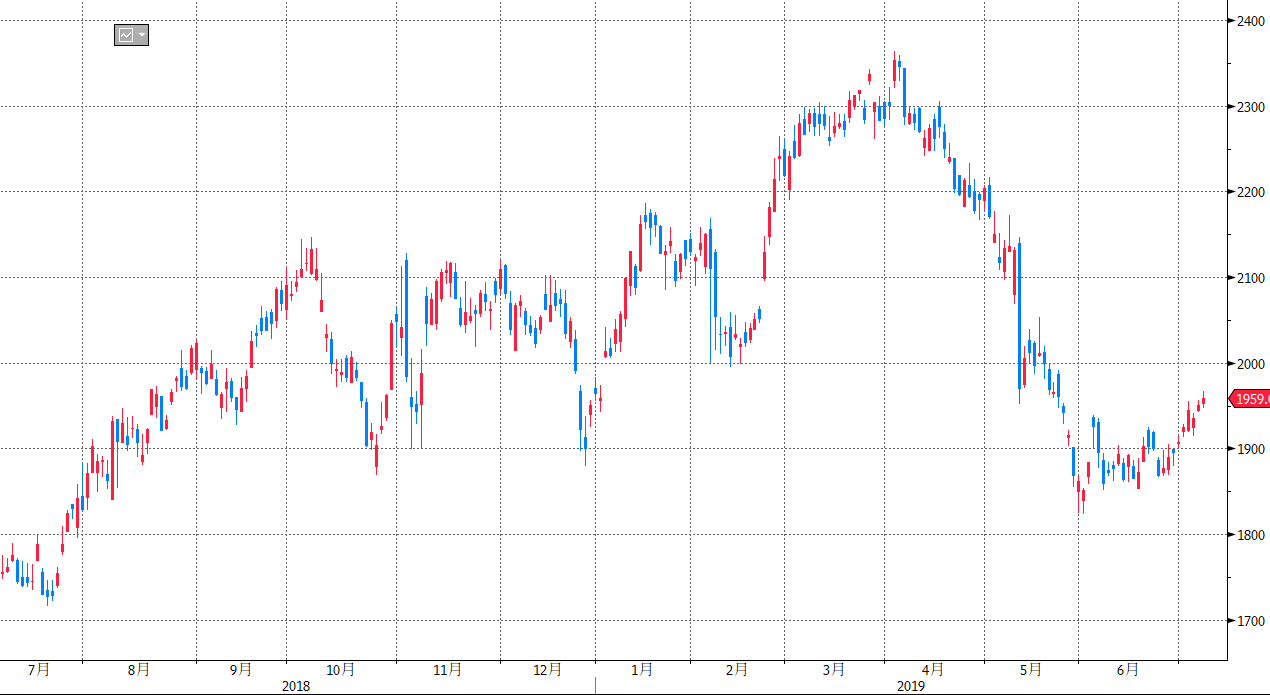Viewport: 1270px width, 695px height.
Task: Click the line chart type icon
Action: [x=126, y=35]
